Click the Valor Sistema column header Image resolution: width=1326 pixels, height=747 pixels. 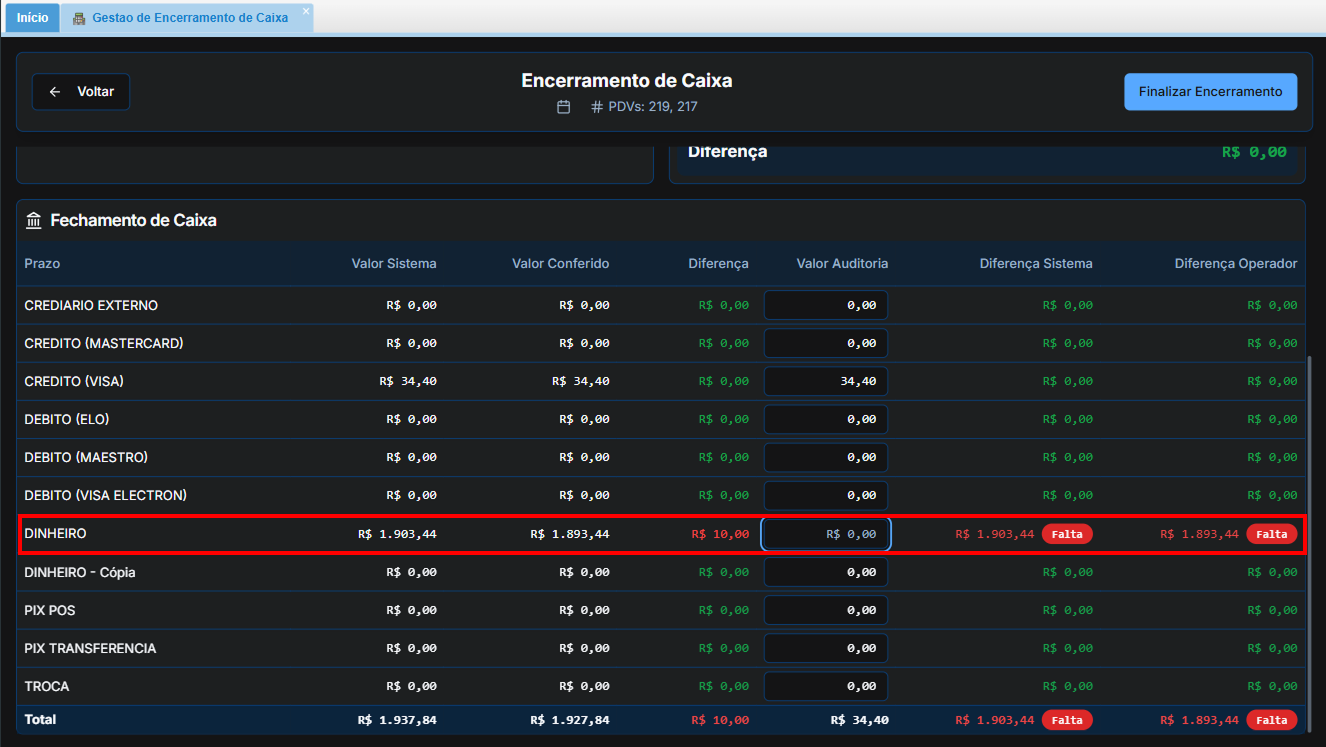[394, 264]
